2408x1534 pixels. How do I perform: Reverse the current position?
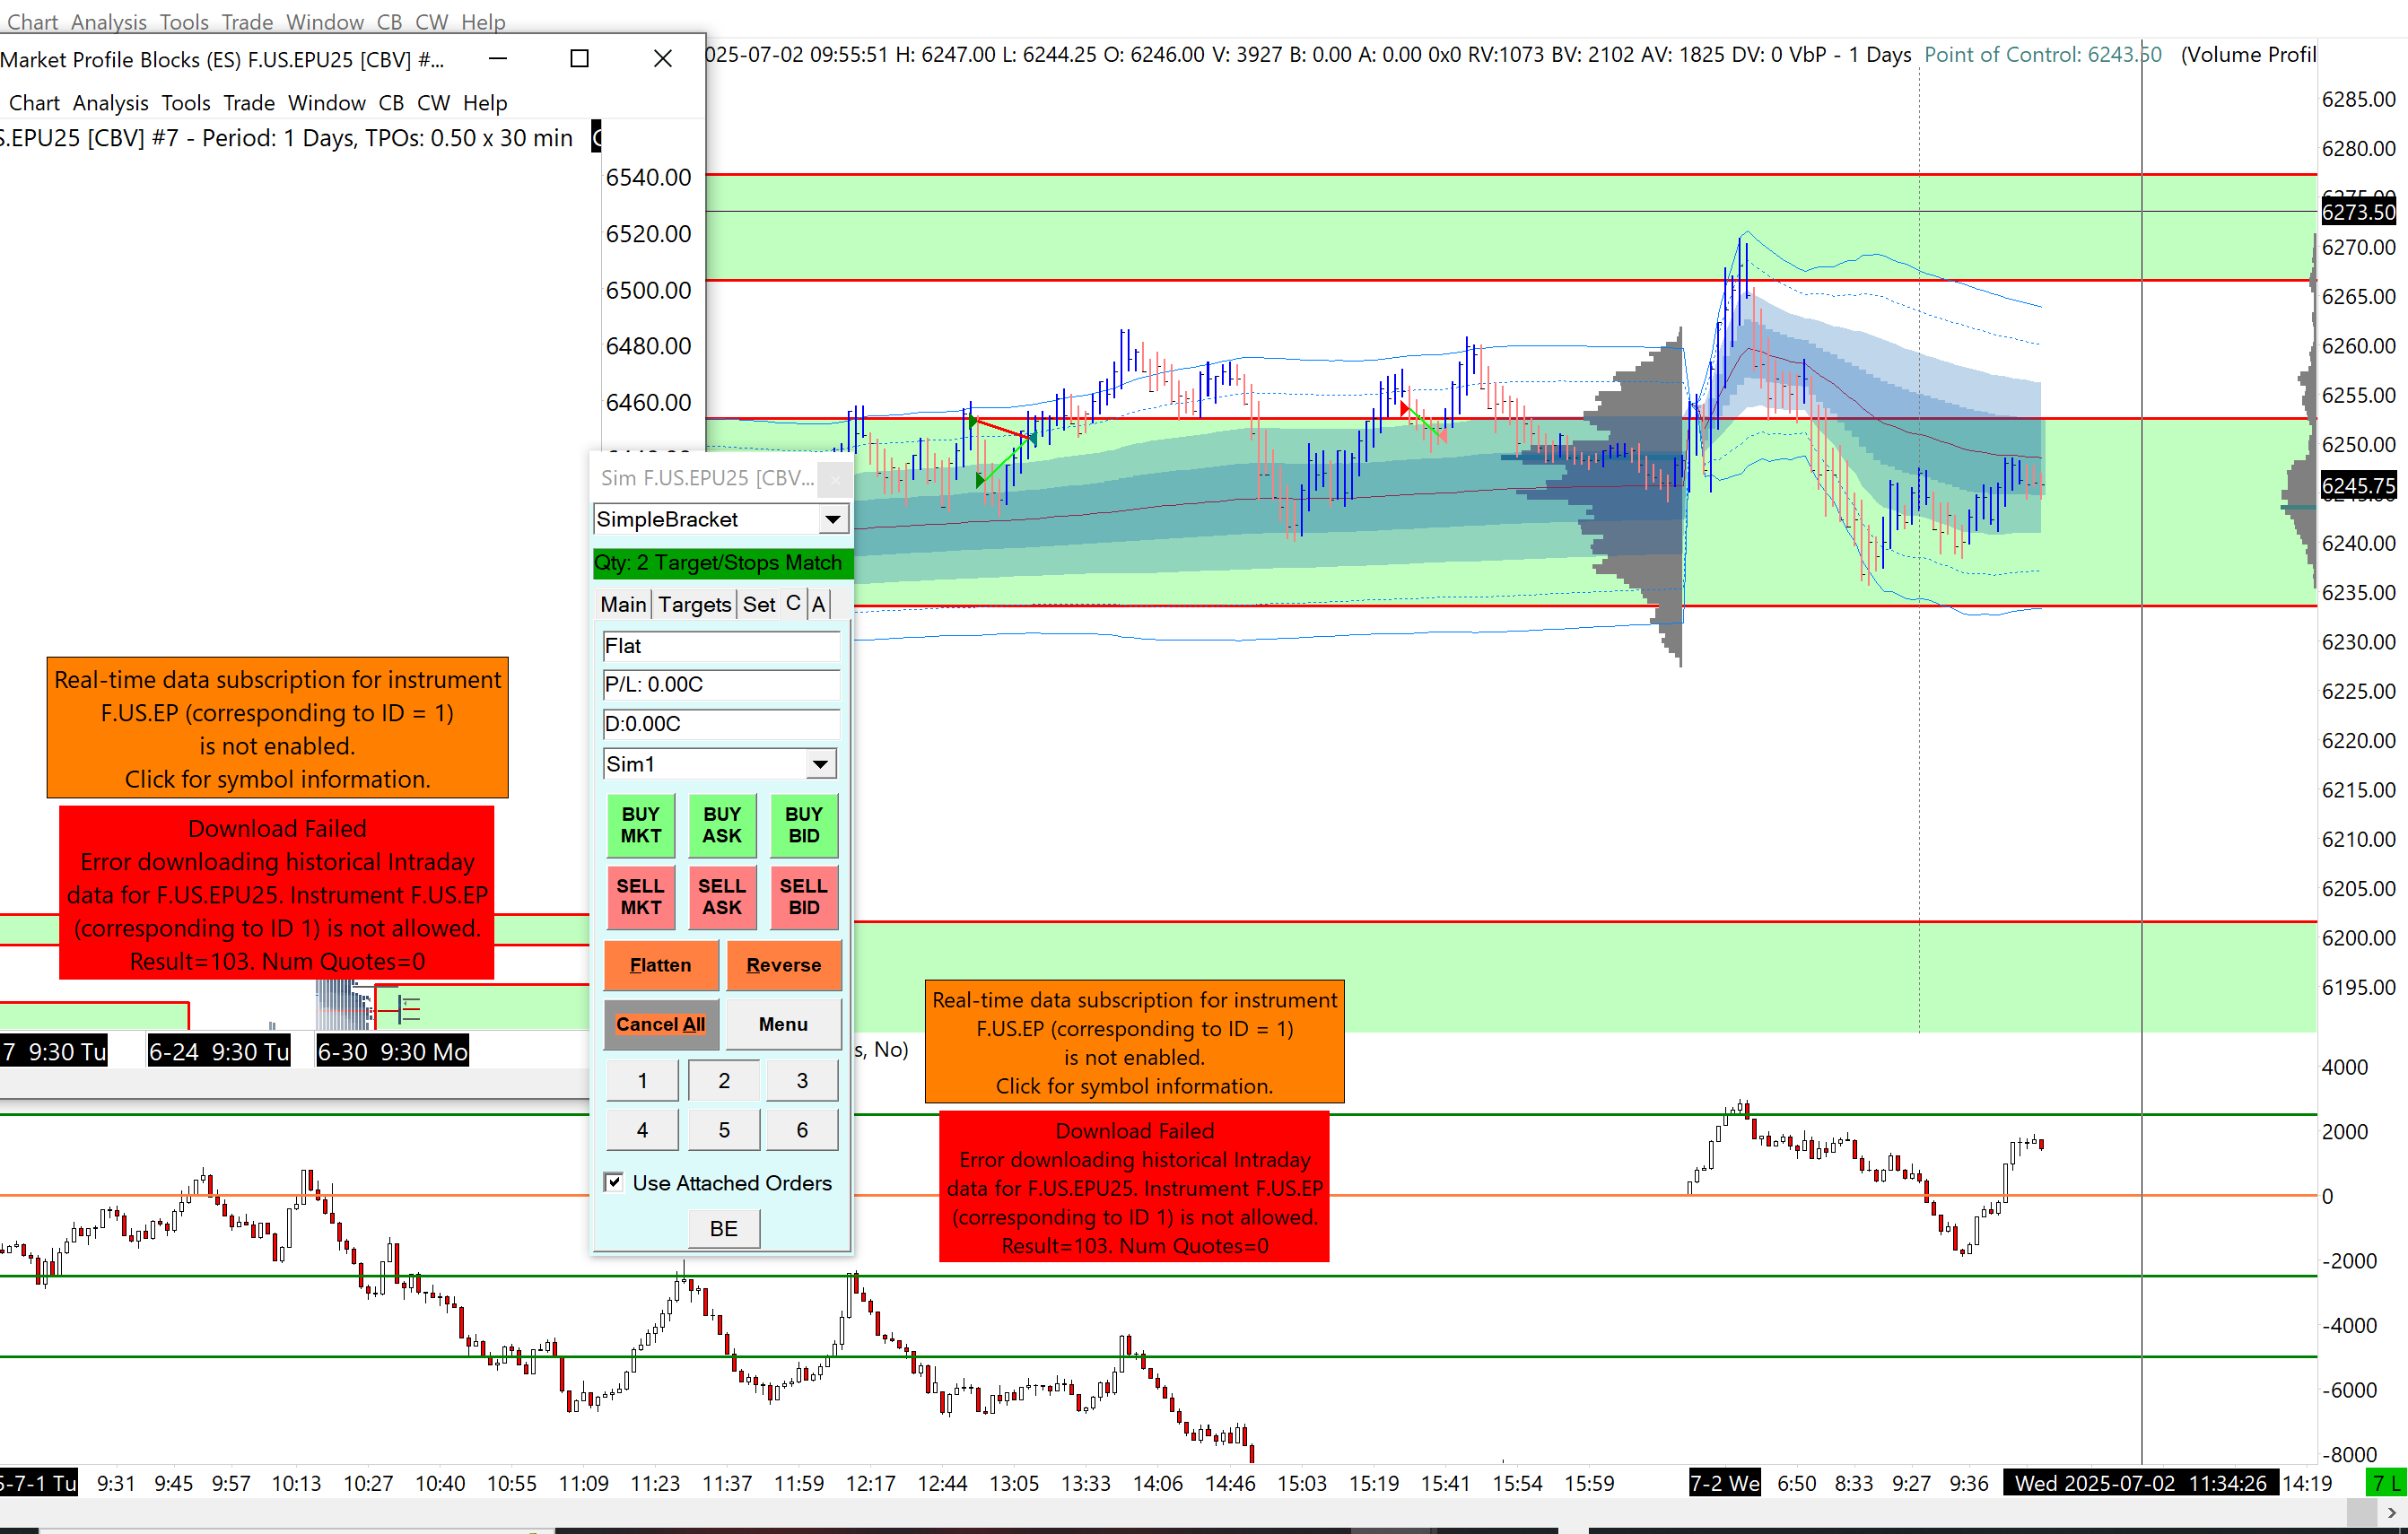click(783, 965)
